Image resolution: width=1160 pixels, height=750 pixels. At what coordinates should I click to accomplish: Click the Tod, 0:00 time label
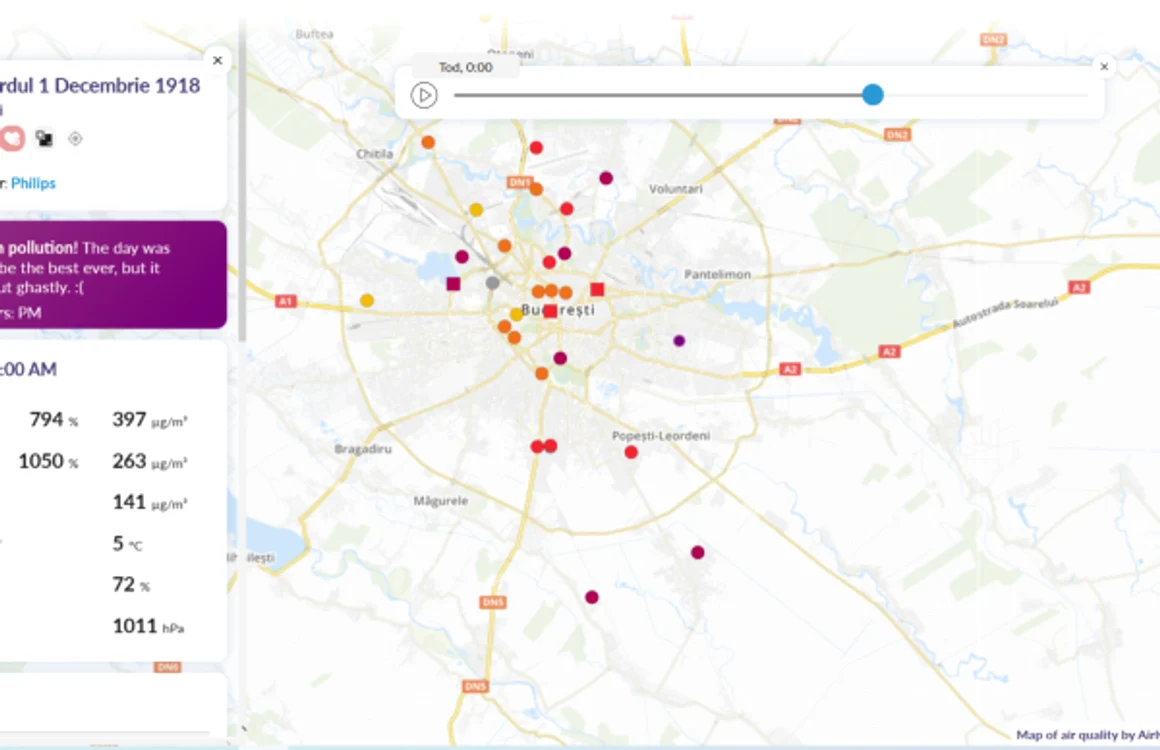tap(465, 67)
